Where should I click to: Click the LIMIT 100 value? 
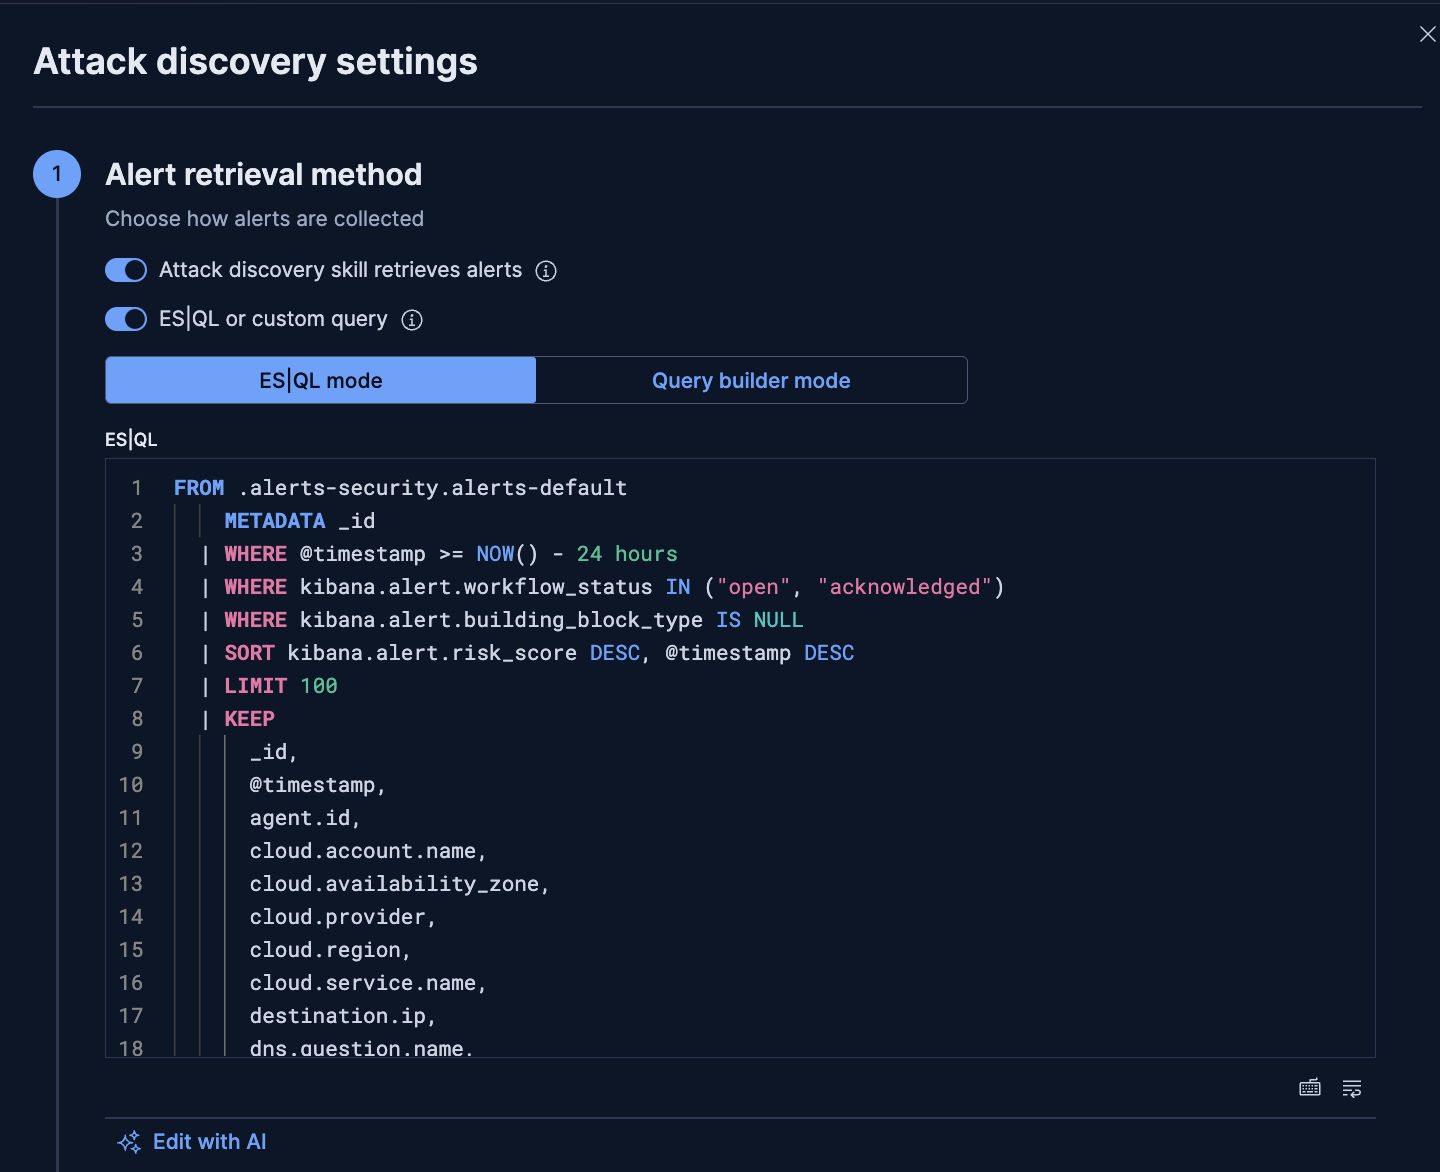pos(319,686)
